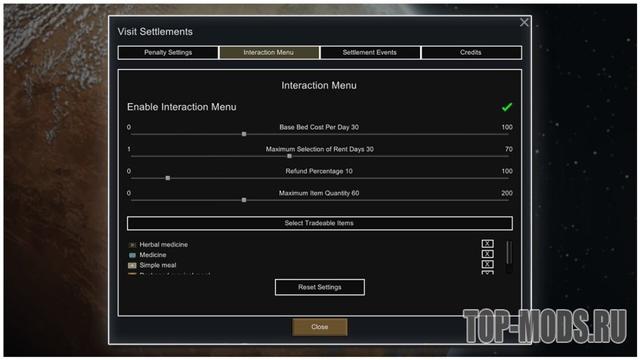The image size is (640, 360).
Task: Click the Simple meal item icon
Action: coord(132,265)
